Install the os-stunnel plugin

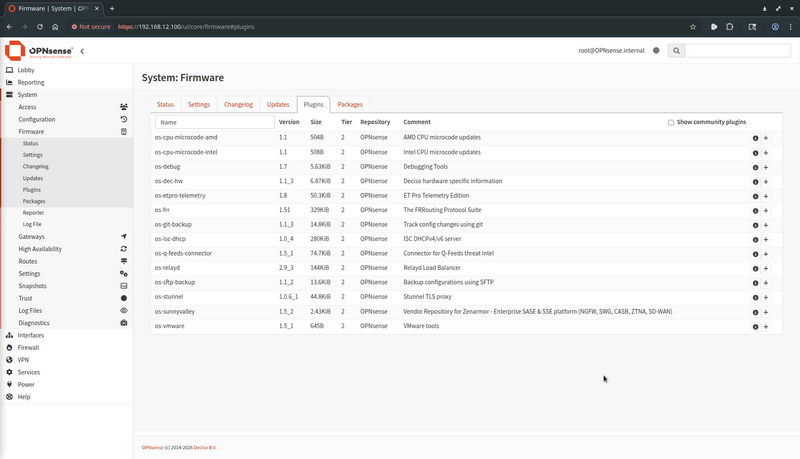click(766, 297)
